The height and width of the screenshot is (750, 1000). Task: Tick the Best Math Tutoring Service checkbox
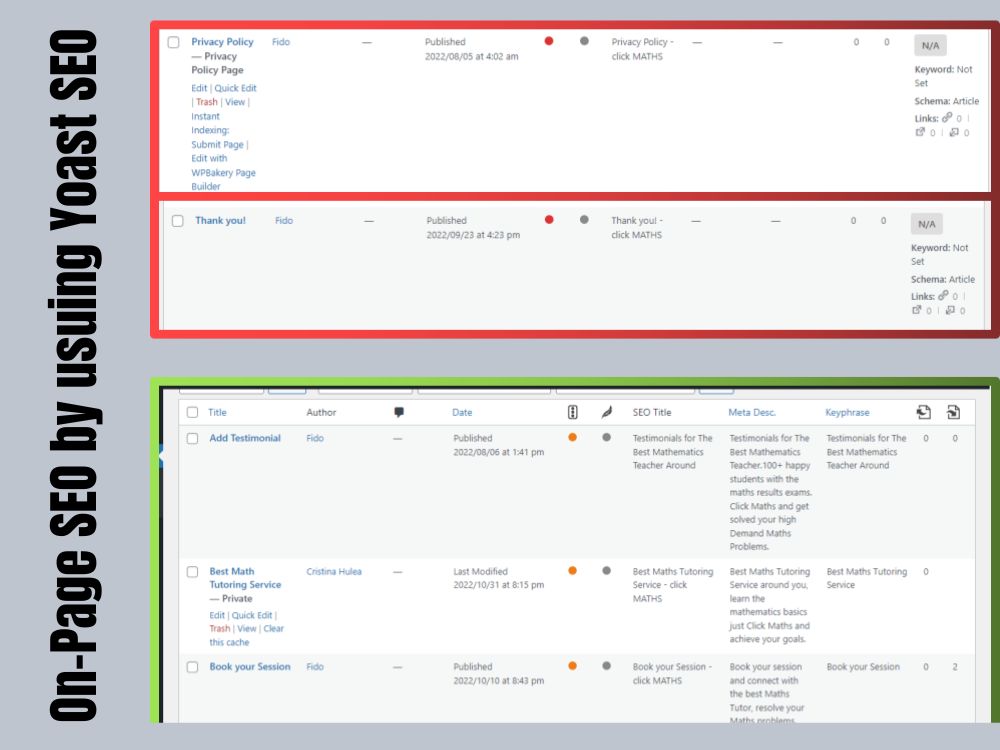(193, 571)
